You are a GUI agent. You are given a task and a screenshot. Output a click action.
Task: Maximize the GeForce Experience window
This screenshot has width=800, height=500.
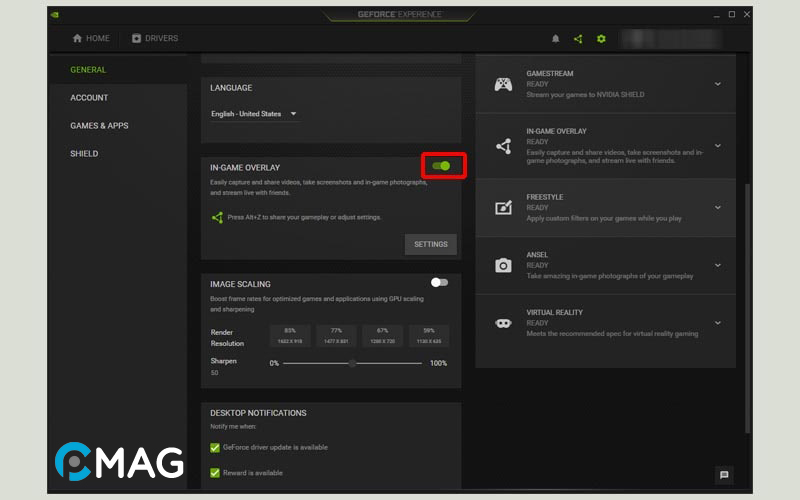pyautogui.click(x=732, y=15)
